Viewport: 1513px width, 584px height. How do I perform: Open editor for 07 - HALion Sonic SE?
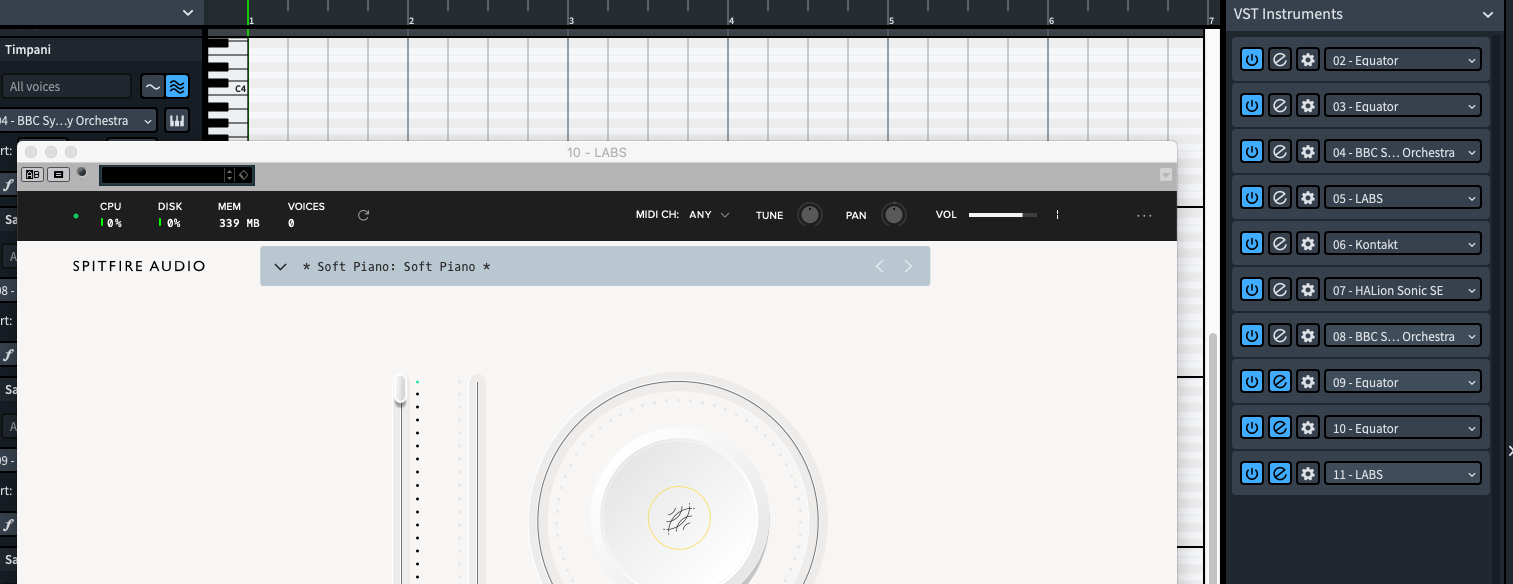(x=1279, y=290)
